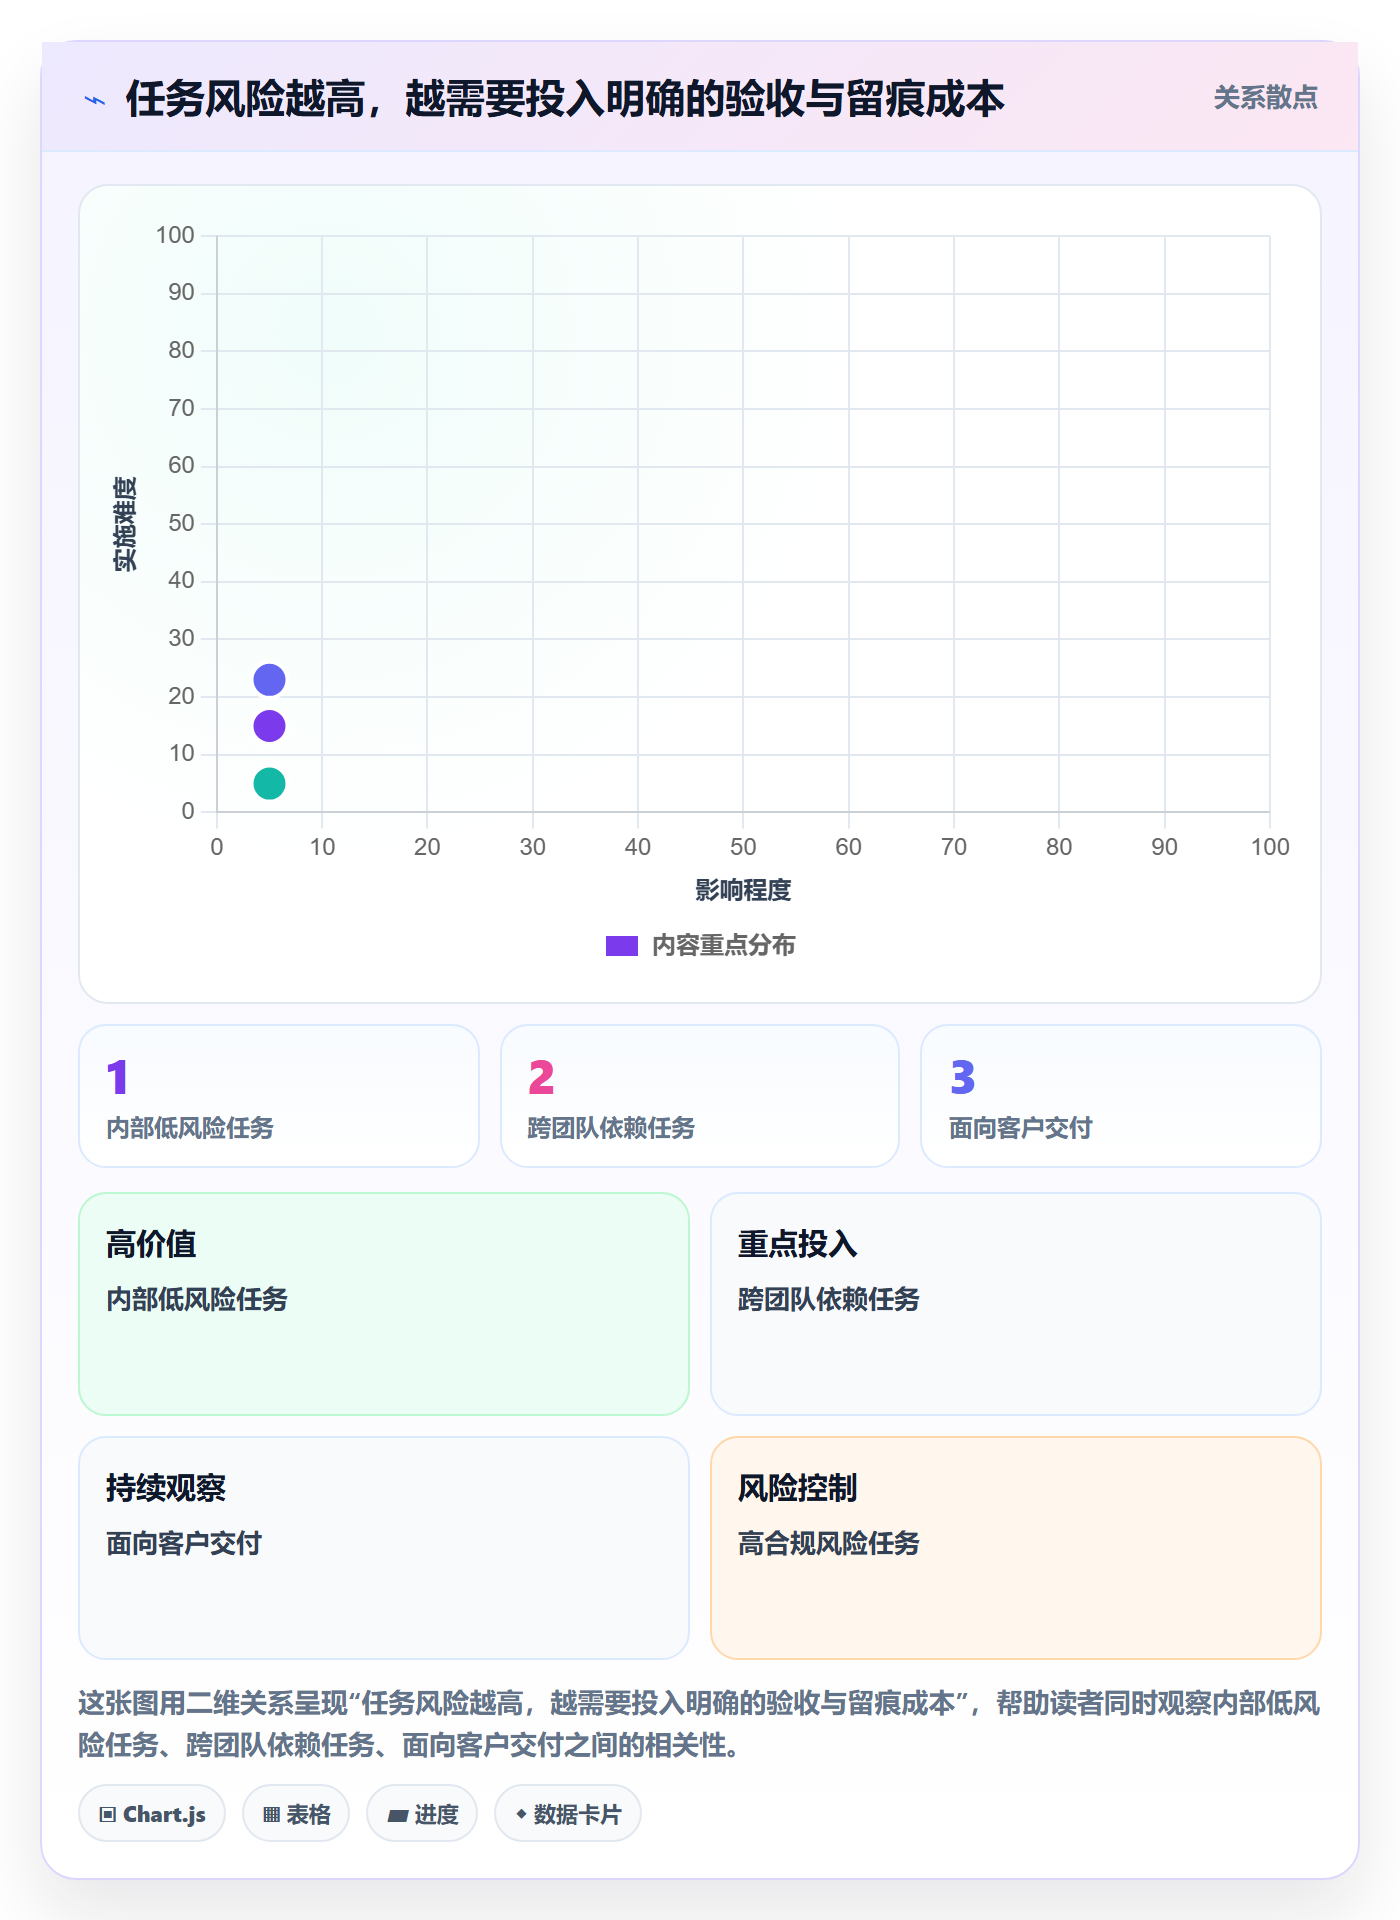Click the 表格 tag chip

pyautogui.click(x=296, y=1814)
